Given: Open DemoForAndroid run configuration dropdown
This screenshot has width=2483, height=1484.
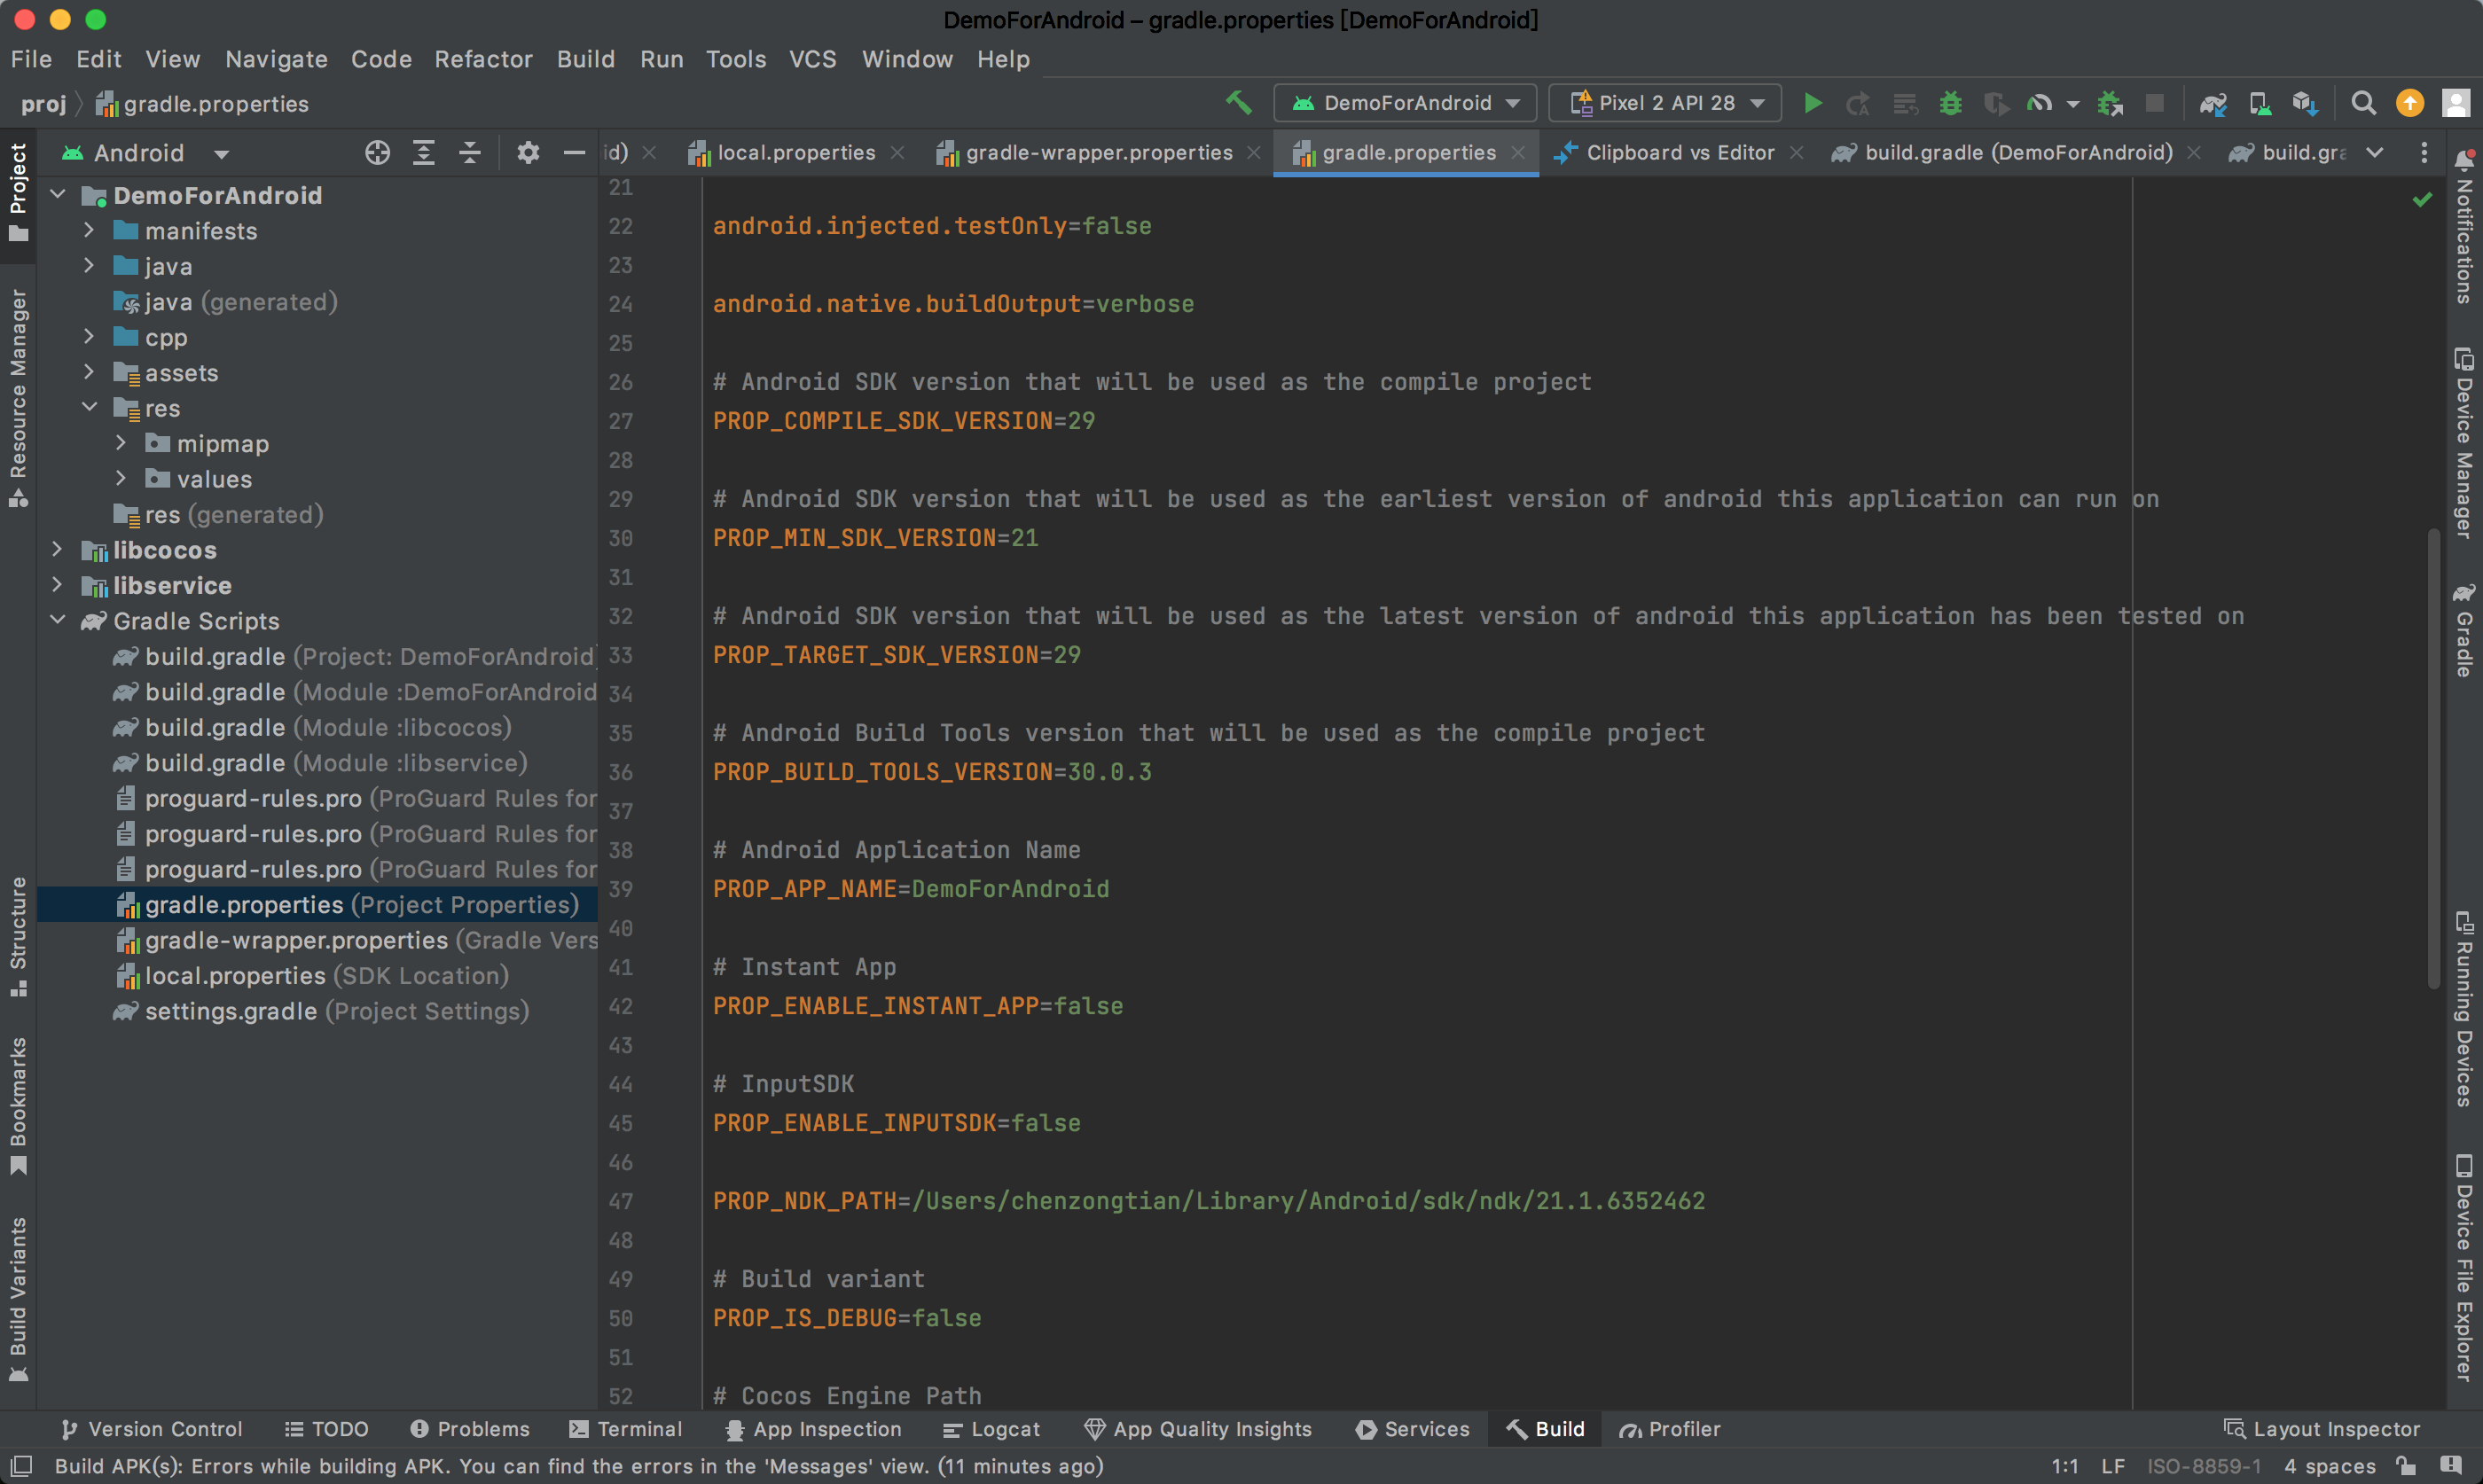Looking at the screenshot, I should (x=1405, y=103).
